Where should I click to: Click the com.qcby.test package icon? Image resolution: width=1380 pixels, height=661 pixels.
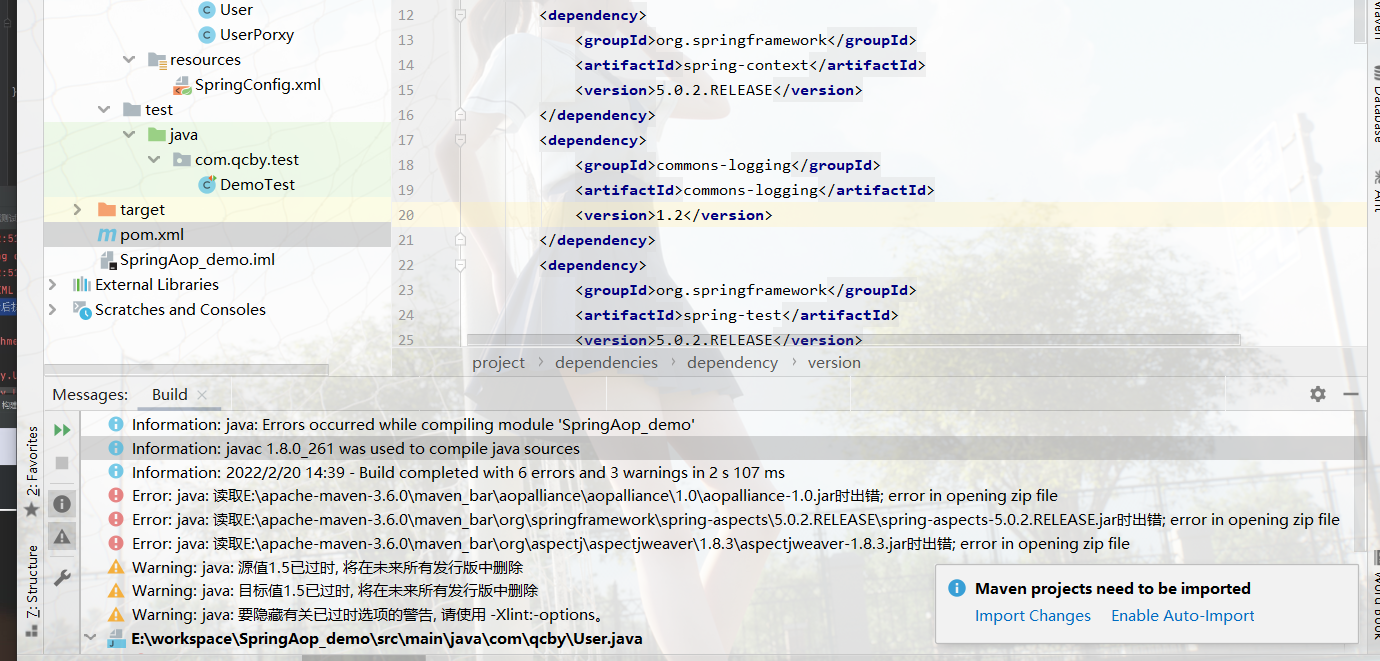click(181, 160)
